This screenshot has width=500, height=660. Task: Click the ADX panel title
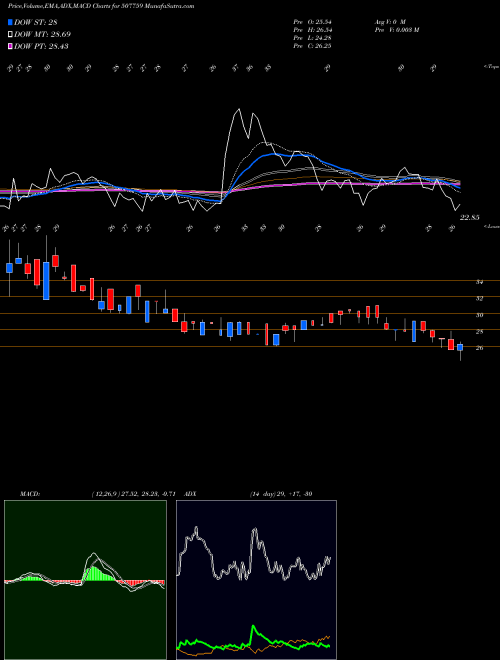tap(190, 494)
